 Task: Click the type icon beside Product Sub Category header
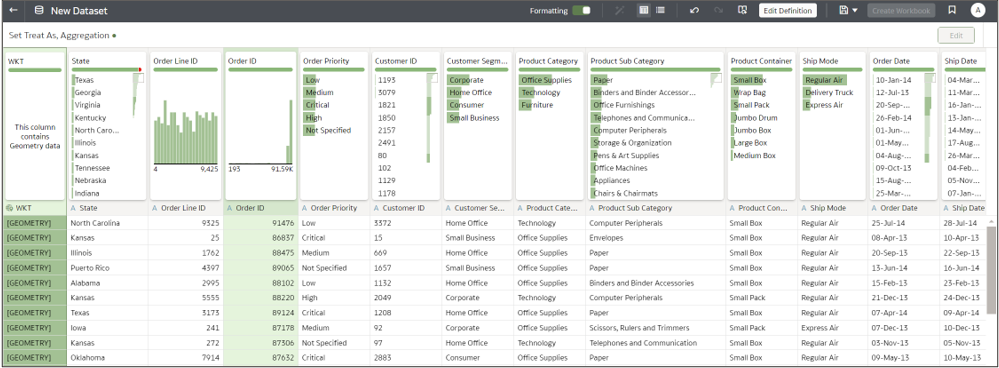pos(593,208)
